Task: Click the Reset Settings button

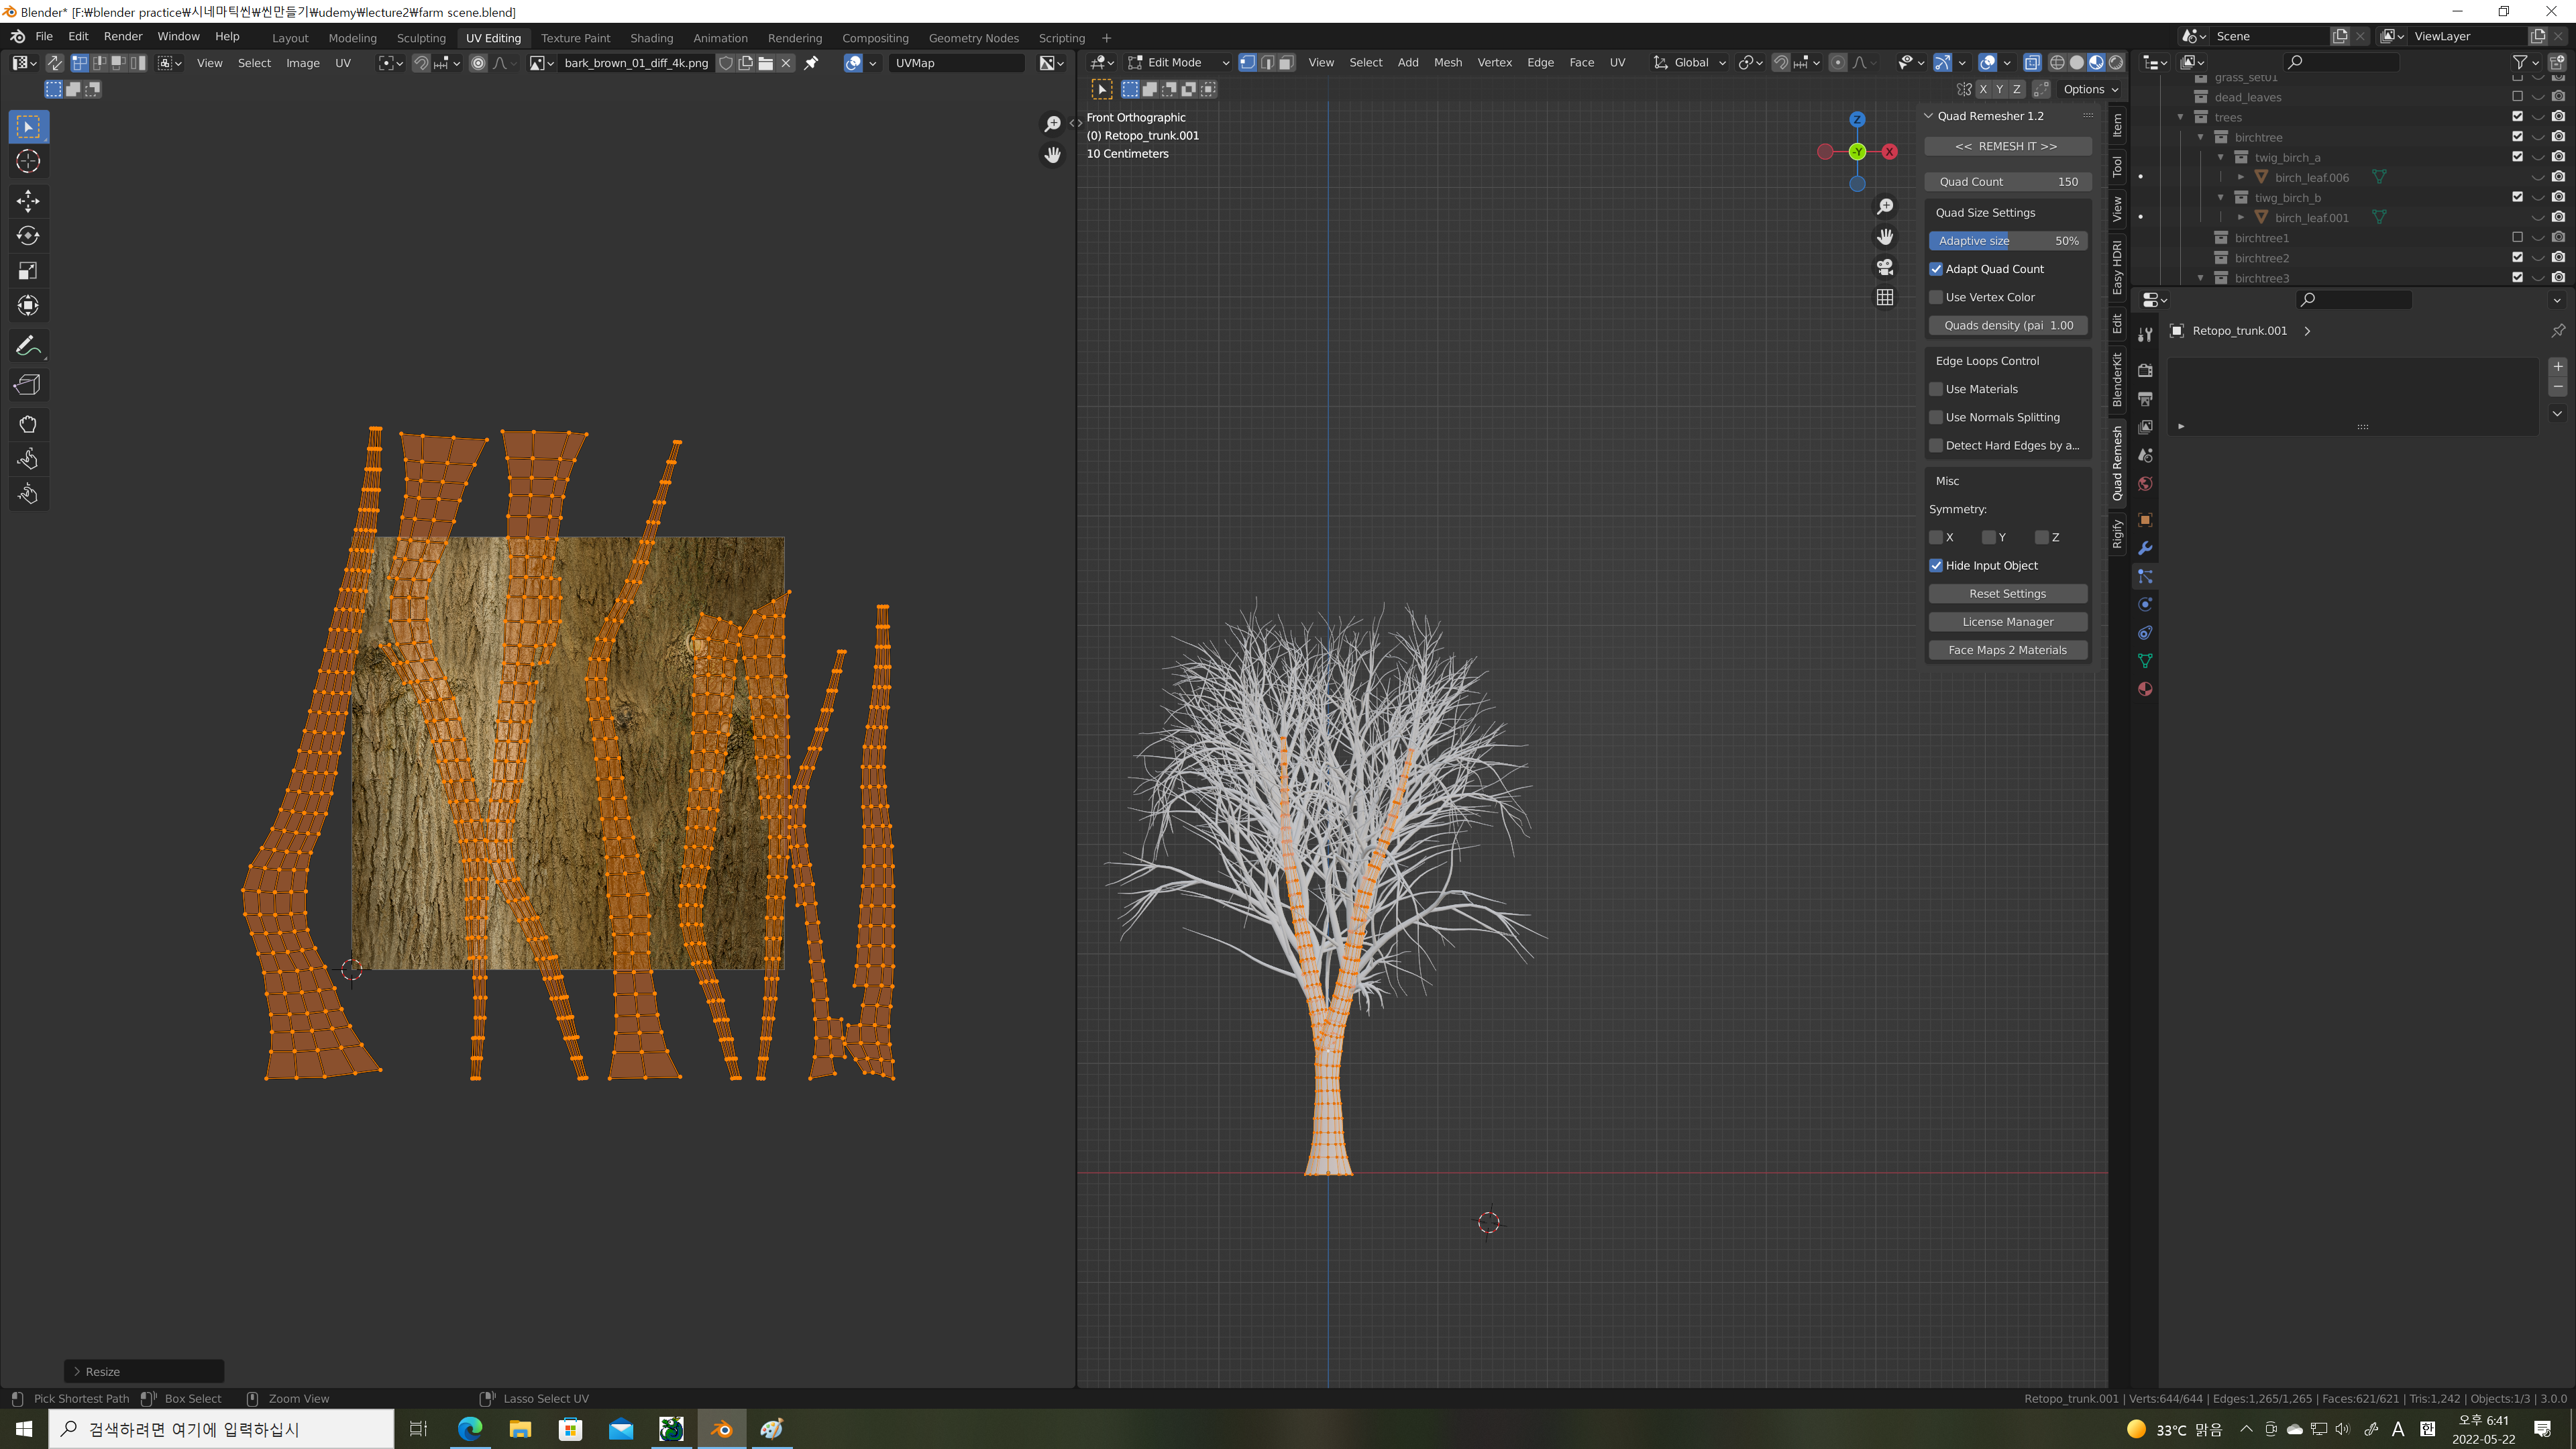Action: tap(2006, 593)
